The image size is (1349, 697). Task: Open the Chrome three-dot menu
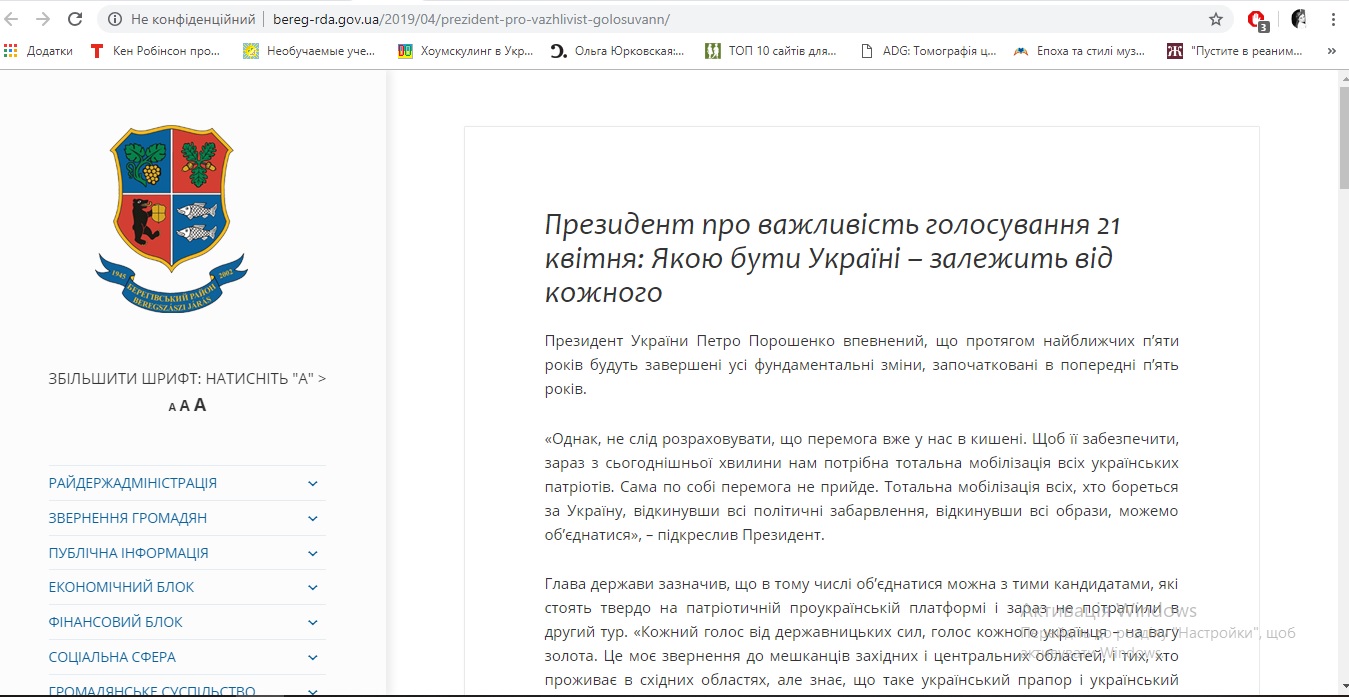pos(1334,19)
